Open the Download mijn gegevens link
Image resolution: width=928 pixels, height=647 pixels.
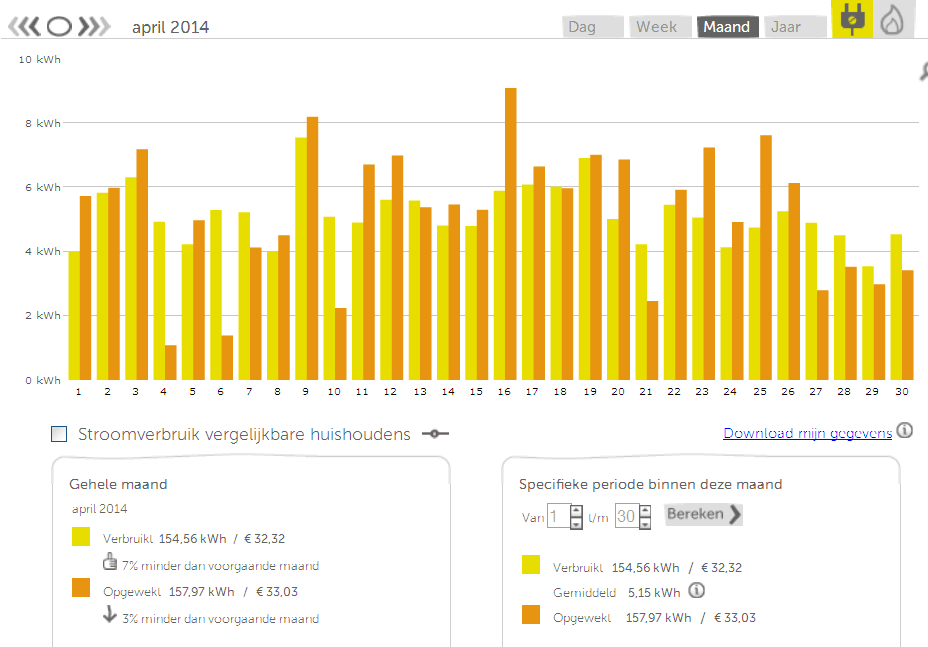pos(807,433)
